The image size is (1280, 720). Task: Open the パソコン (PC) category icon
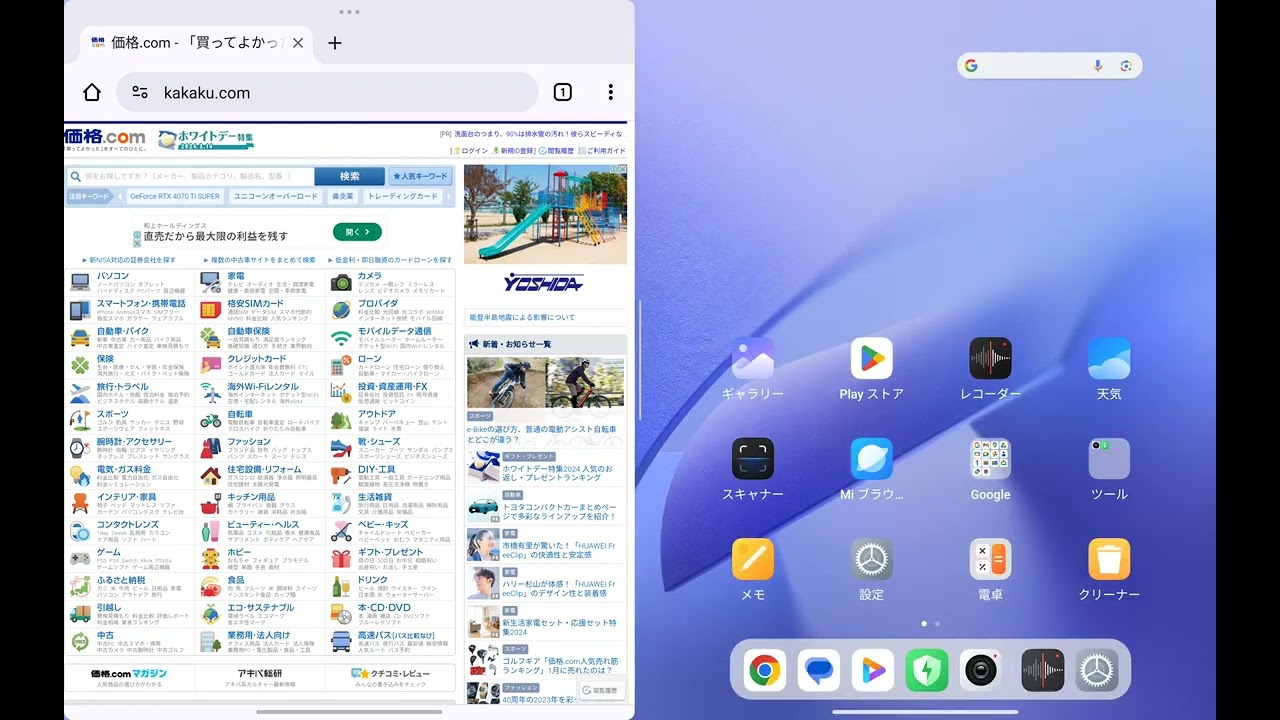tap(80, 282)
